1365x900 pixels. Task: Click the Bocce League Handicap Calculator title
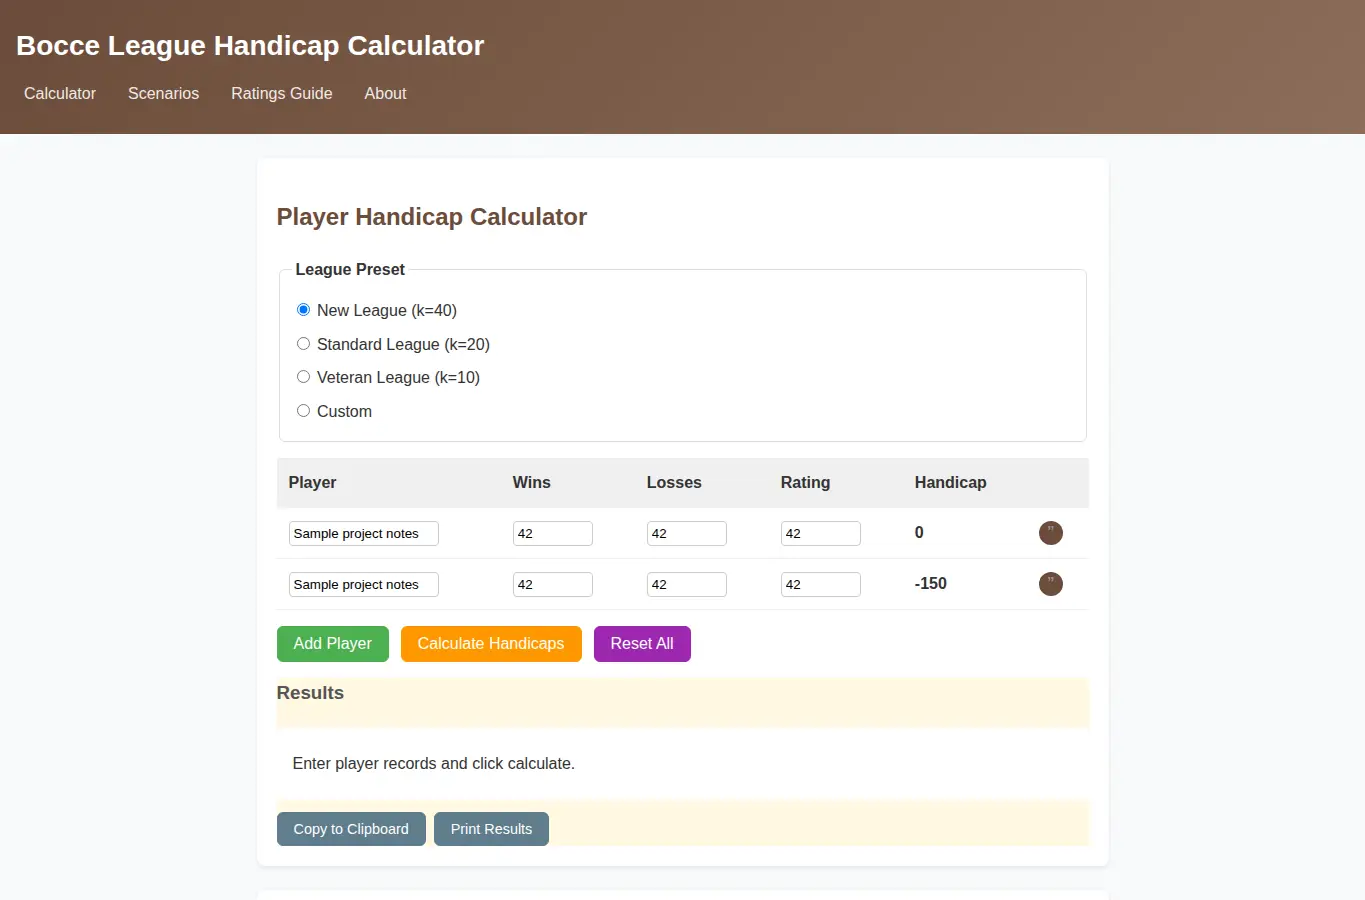(x=250, y=46)
